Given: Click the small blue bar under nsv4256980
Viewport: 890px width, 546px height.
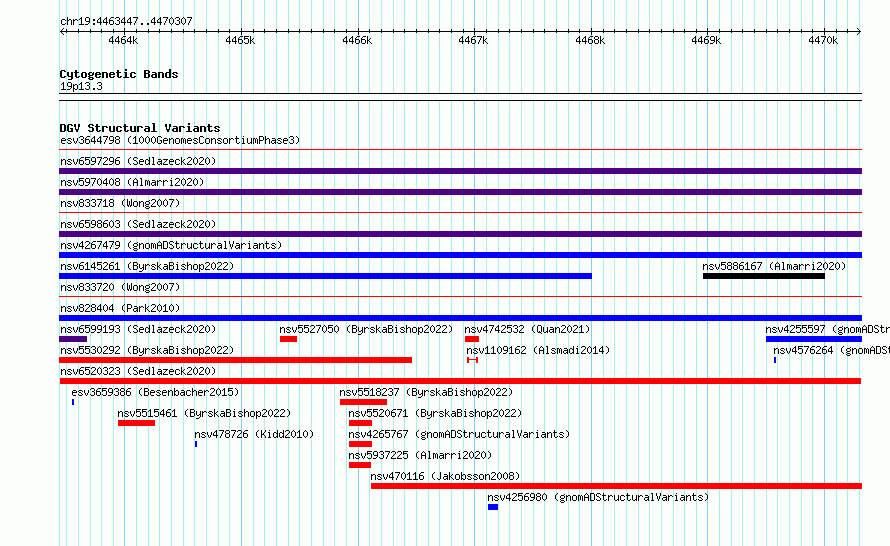Looking at the screenshot, I should coord(493,507).
